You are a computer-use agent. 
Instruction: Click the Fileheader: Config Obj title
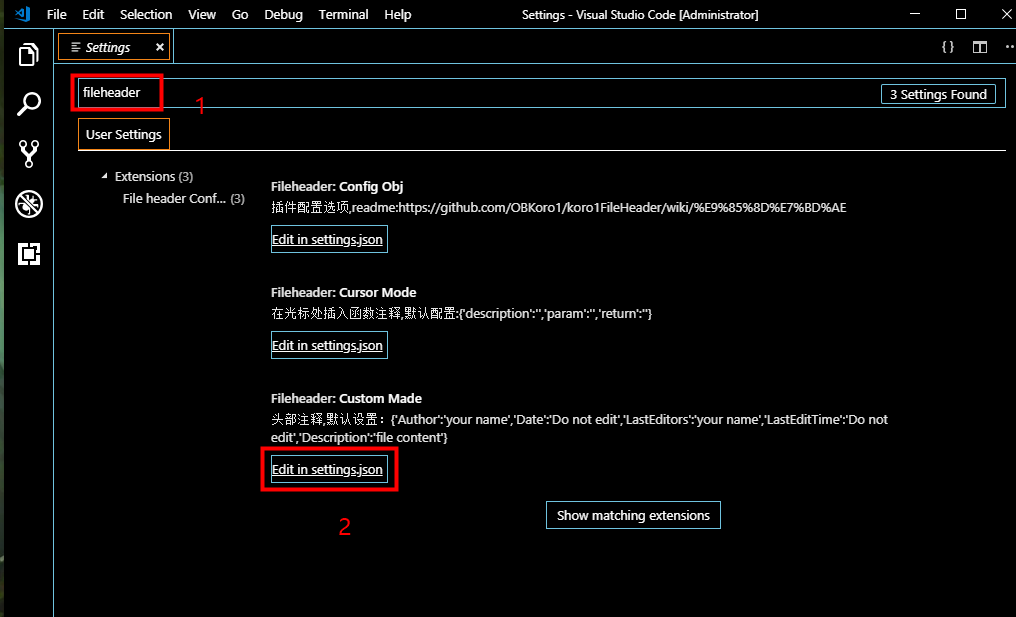(337, 187)
